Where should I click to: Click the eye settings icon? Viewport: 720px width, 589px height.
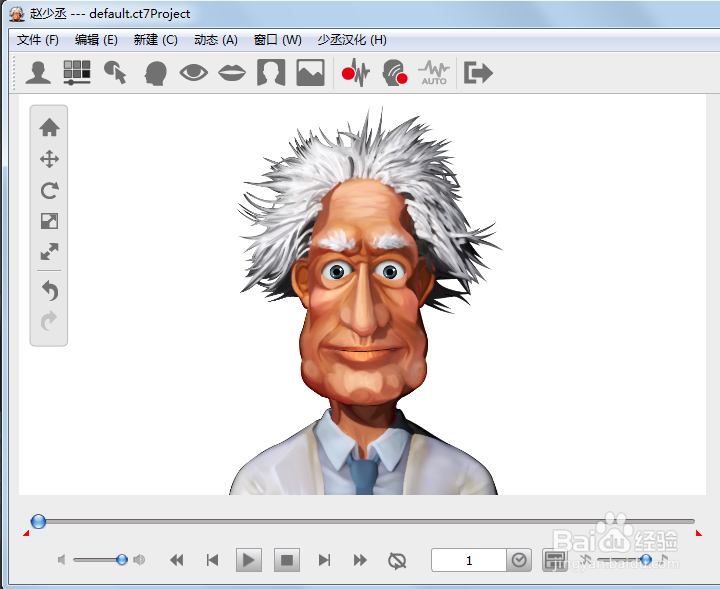(x=194, y=73)
